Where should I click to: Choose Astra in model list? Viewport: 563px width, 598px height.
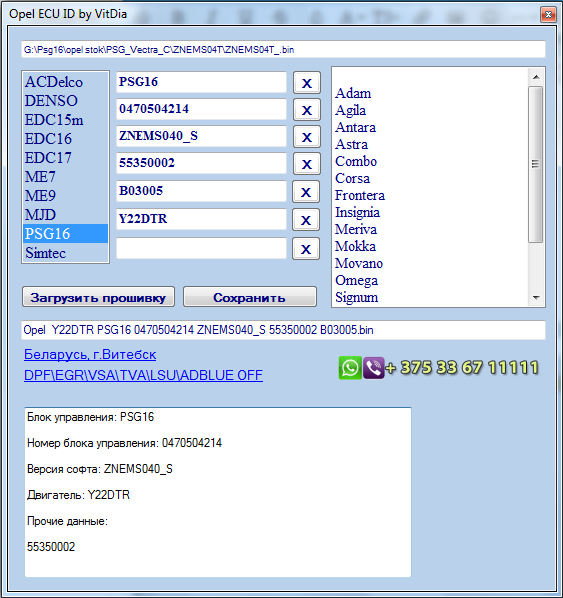click(352, 144)
